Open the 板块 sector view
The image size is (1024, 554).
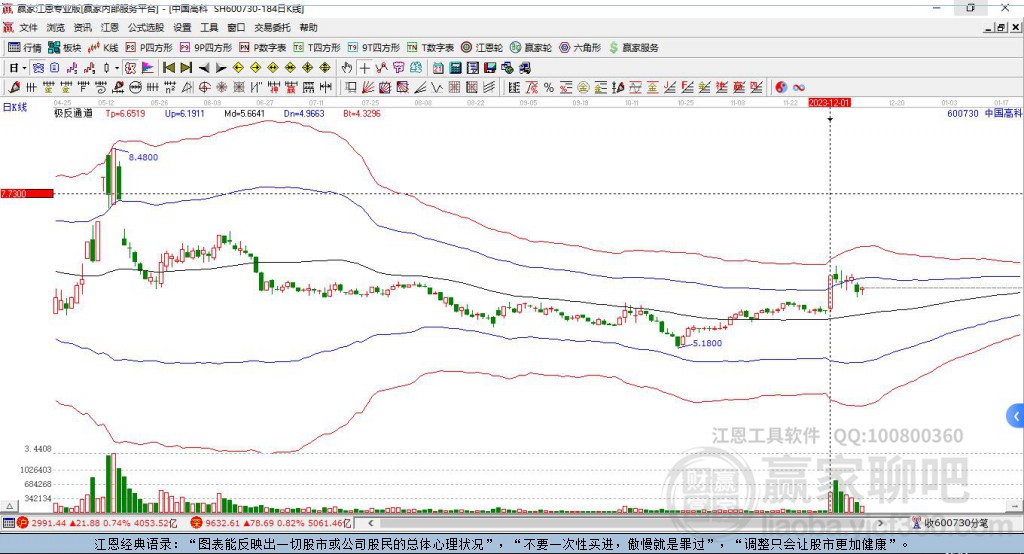point(65,48)
